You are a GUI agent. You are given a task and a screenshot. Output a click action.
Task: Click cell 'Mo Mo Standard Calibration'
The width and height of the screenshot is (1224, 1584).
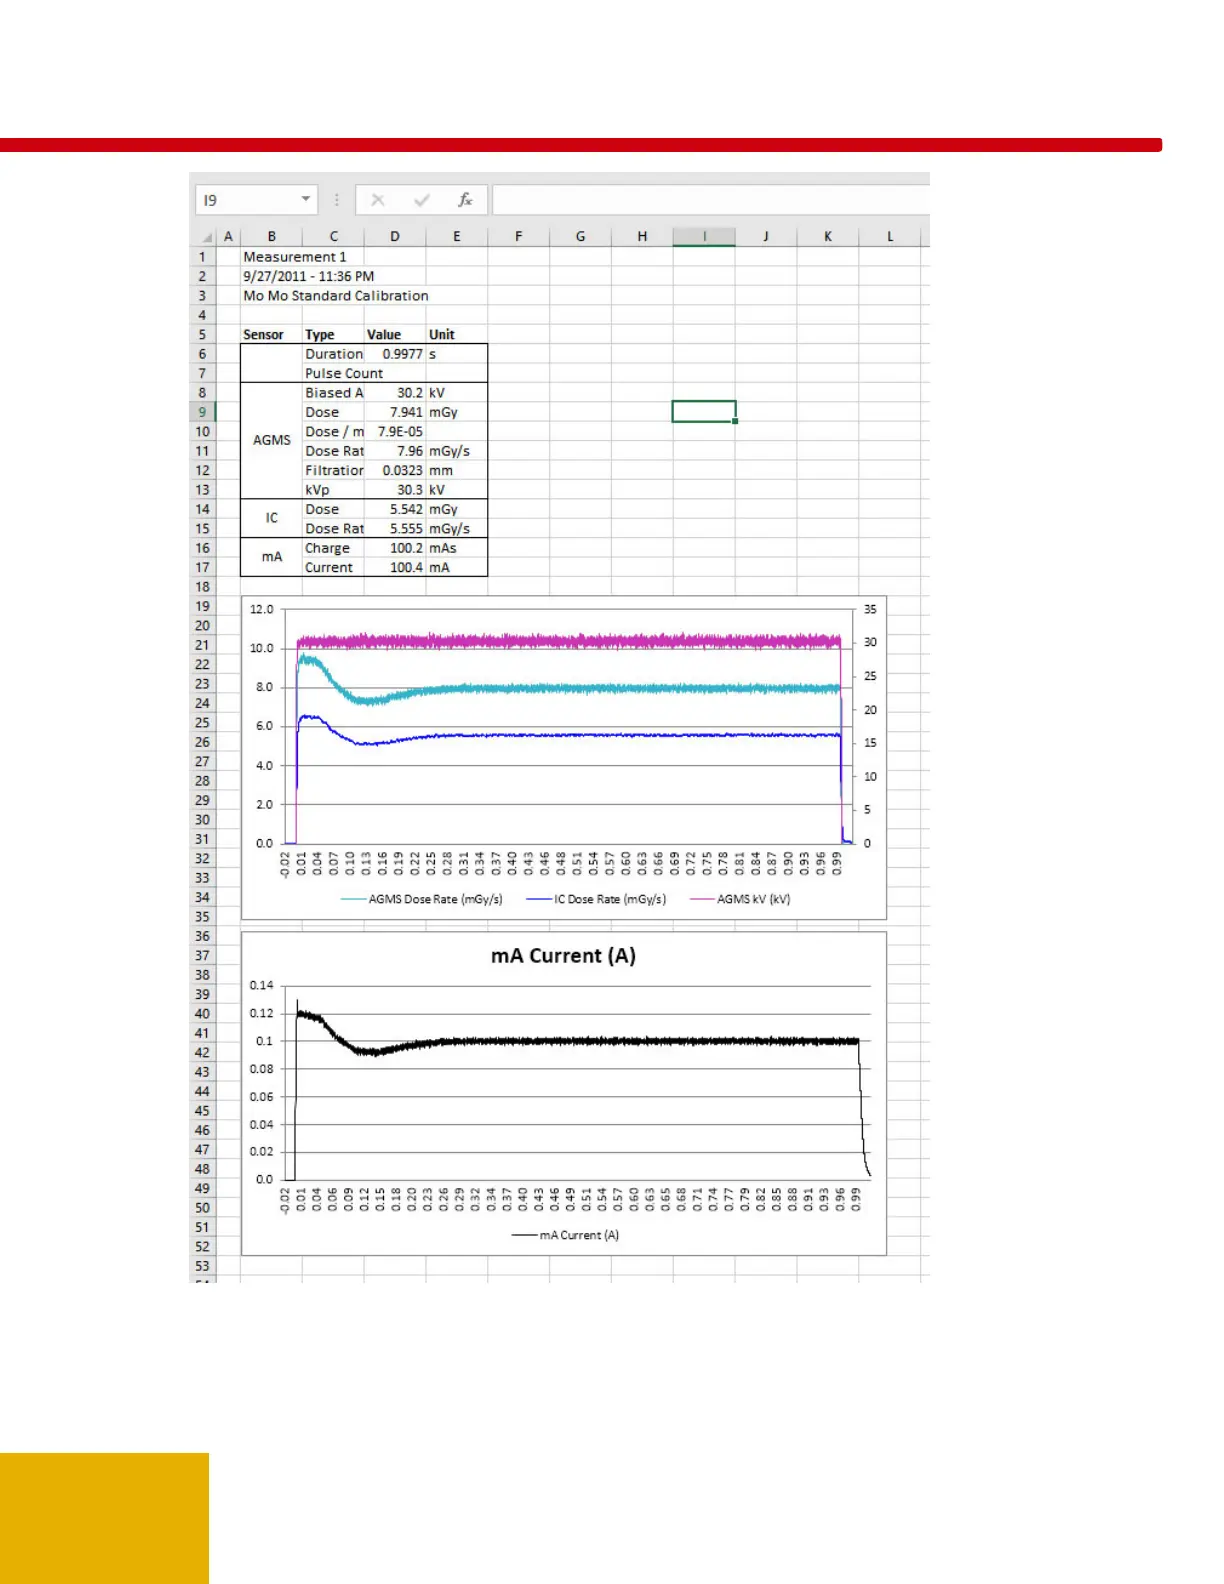[x=335, y=296]
